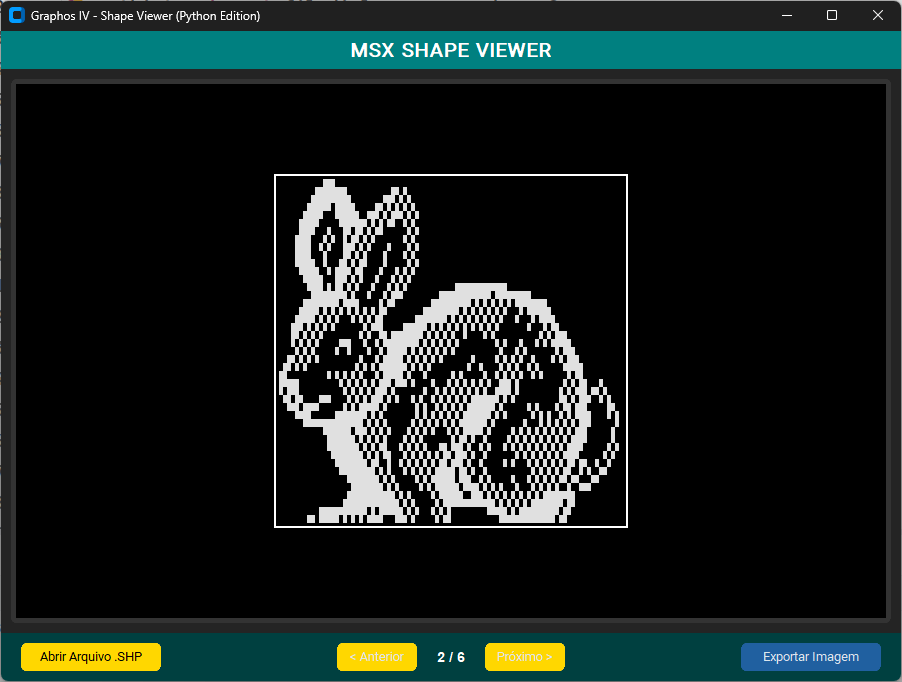Click the Graphos IV app icon in title bar
The image size is (902, 682).
tap(16, 15)
